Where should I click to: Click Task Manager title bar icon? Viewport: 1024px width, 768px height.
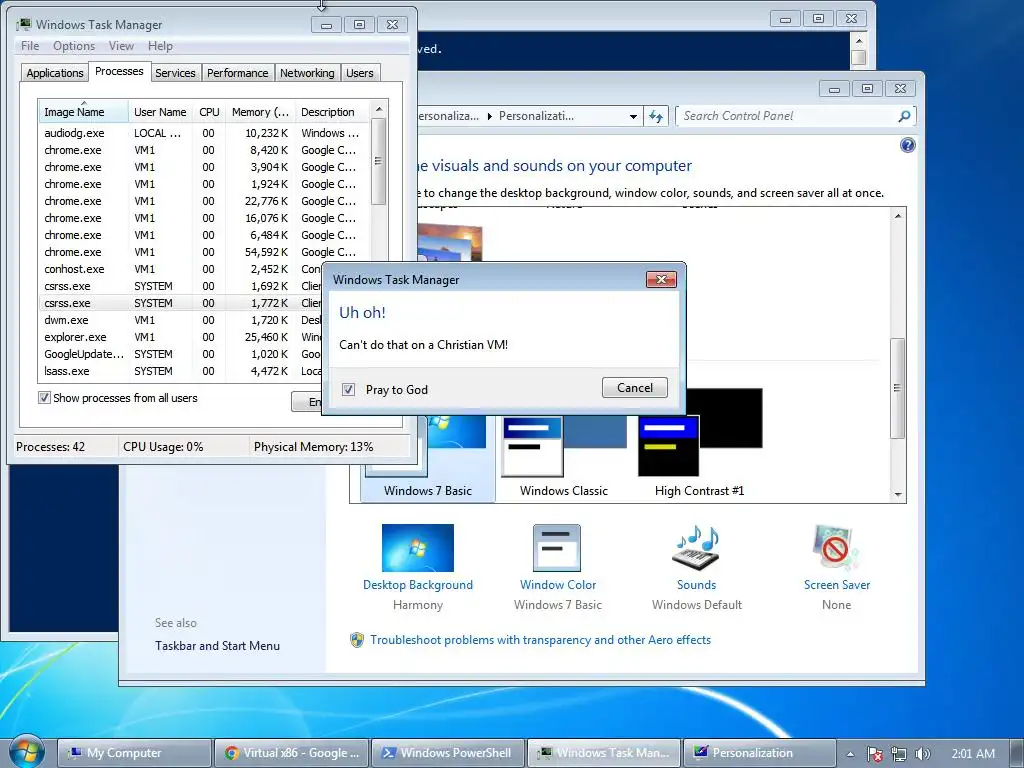(x=24, y=25)
